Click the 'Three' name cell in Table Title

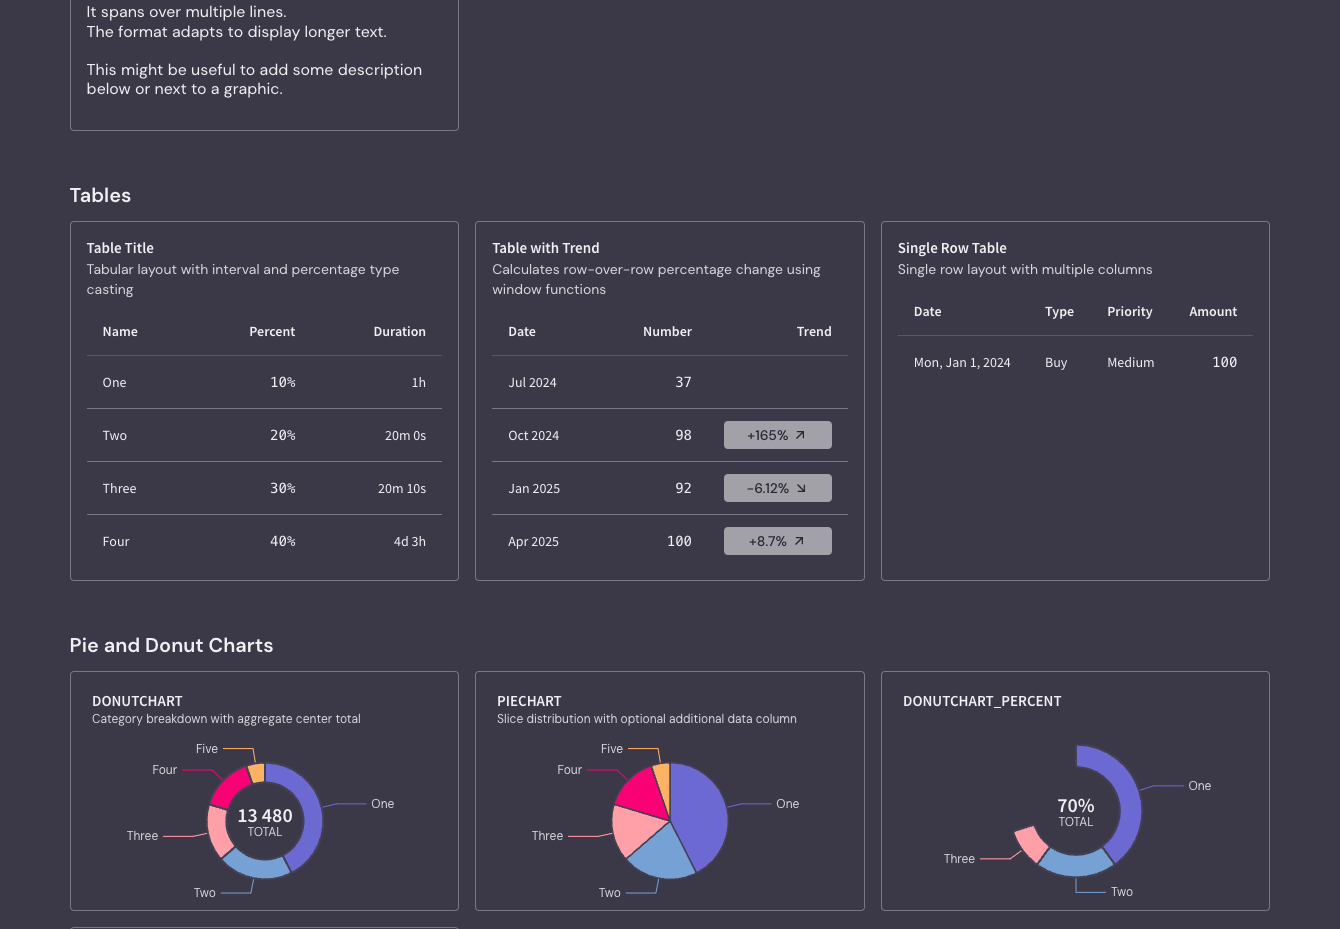coord(119,489)
